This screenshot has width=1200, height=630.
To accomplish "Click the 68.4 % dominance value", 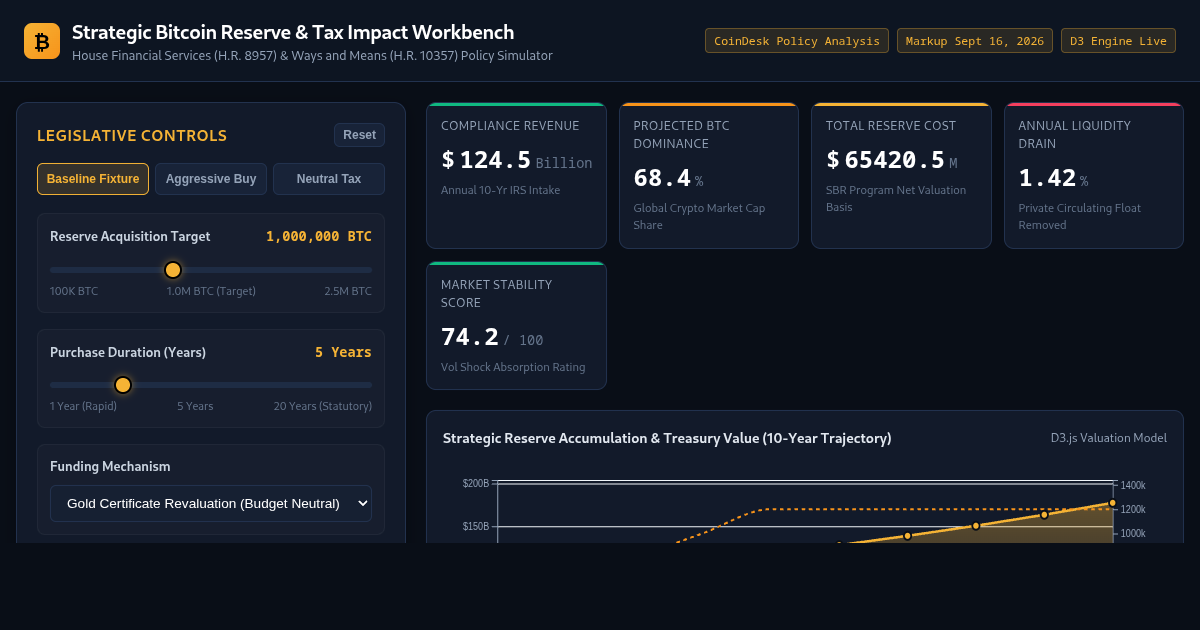I will click(x=668, y=178).
